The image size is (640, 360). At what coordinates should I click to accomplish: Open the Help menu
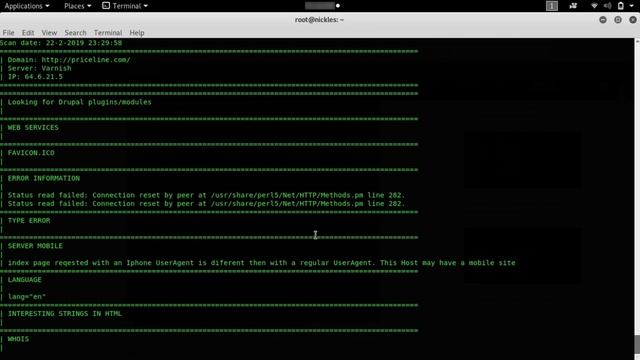point(137,33)
